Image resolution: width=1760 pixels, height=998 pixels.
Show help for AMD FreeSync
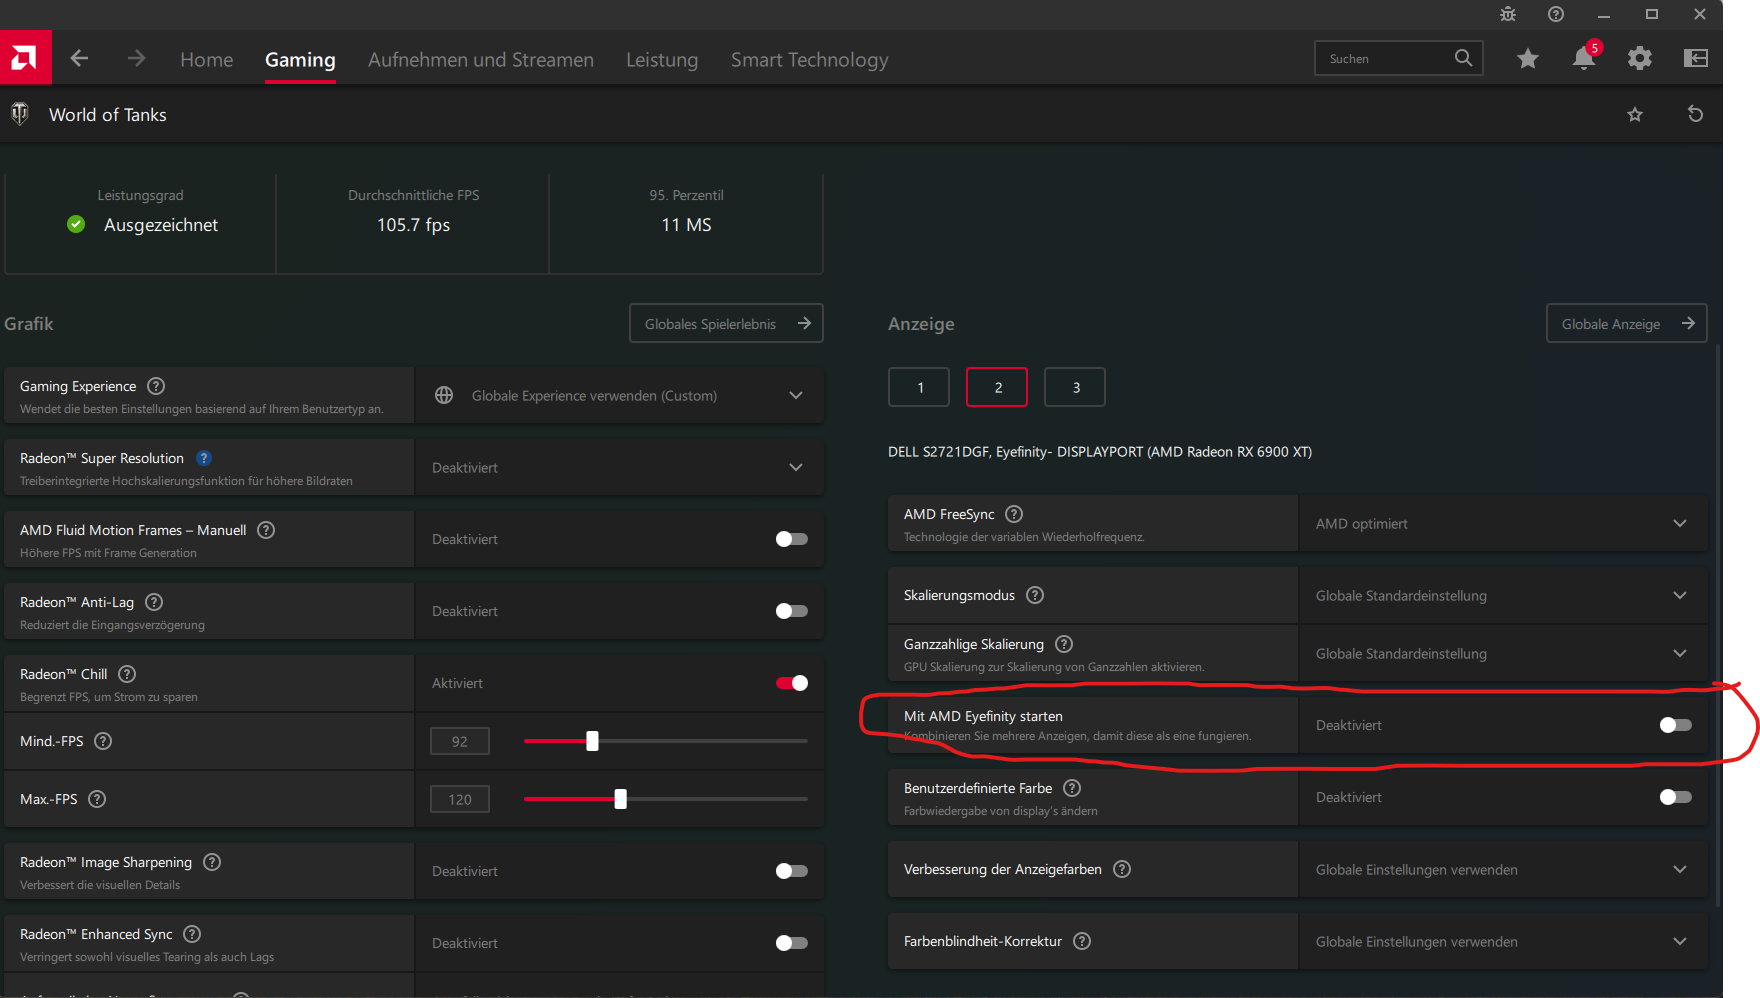[1014, 514]
